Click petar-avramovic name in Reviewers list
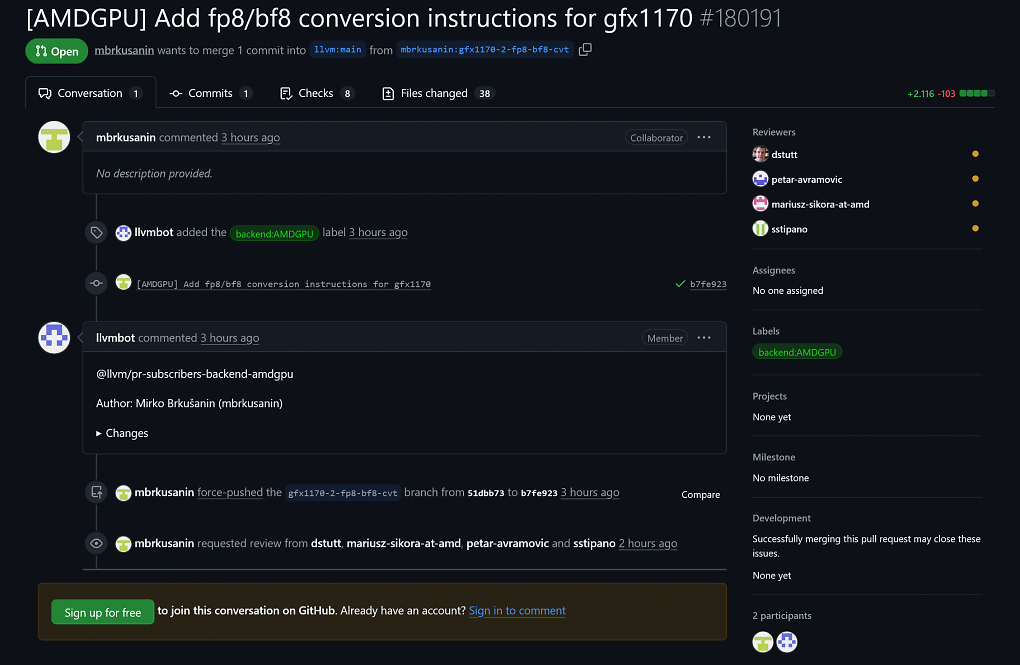1020x665 pixels. [x=807, y=180]
